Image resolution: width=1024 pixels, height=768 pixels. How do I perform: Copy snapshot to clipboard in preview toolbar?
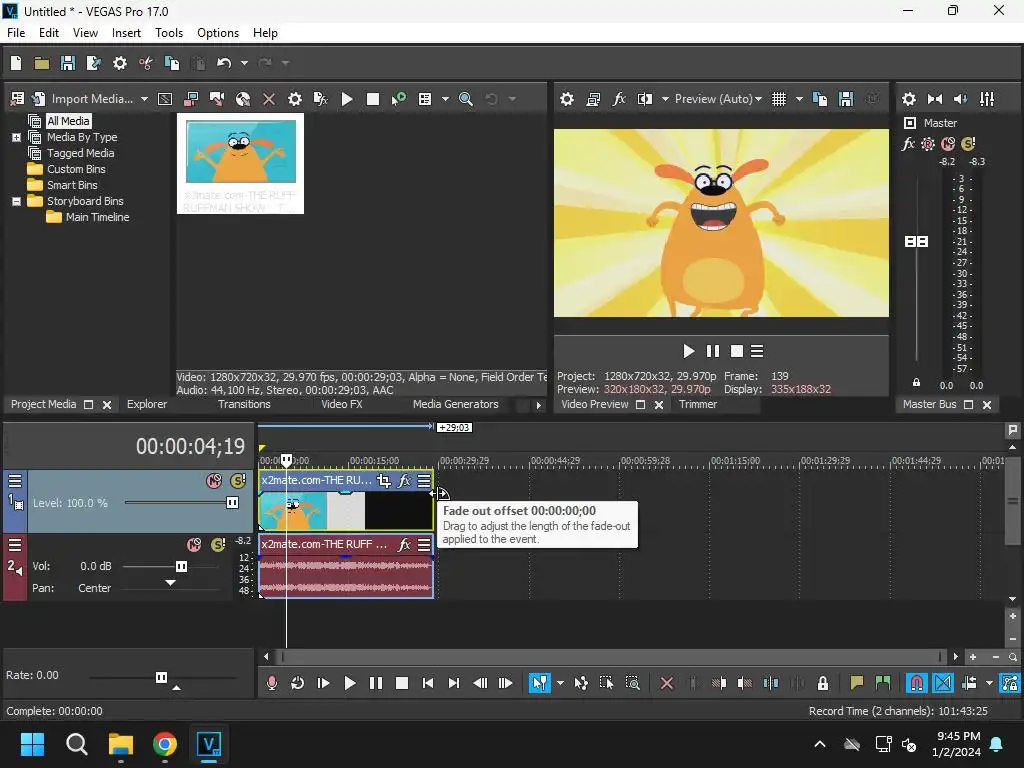820,99
